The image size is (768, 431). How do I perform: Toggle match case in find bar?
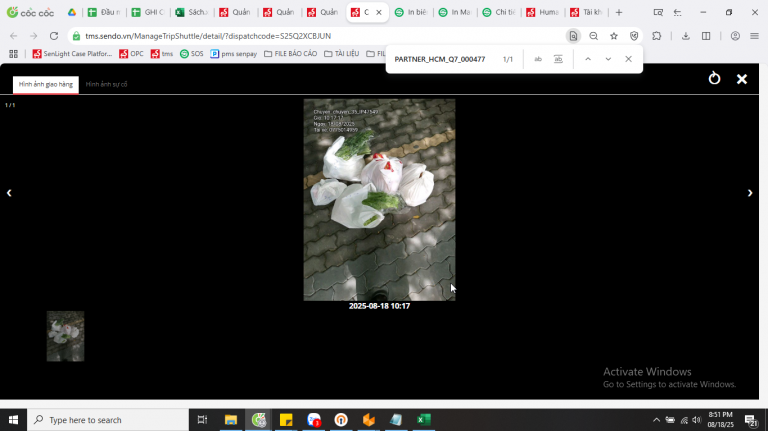click(538, 59)
